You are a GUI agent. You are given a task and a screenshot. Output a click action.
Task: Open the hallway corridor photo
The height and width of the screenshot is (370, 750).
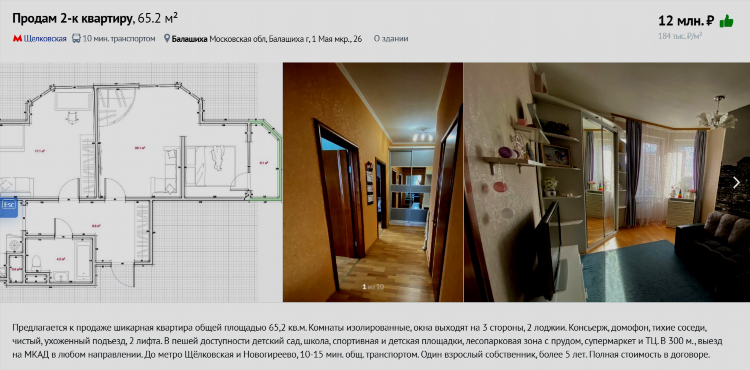click(373, 182)
